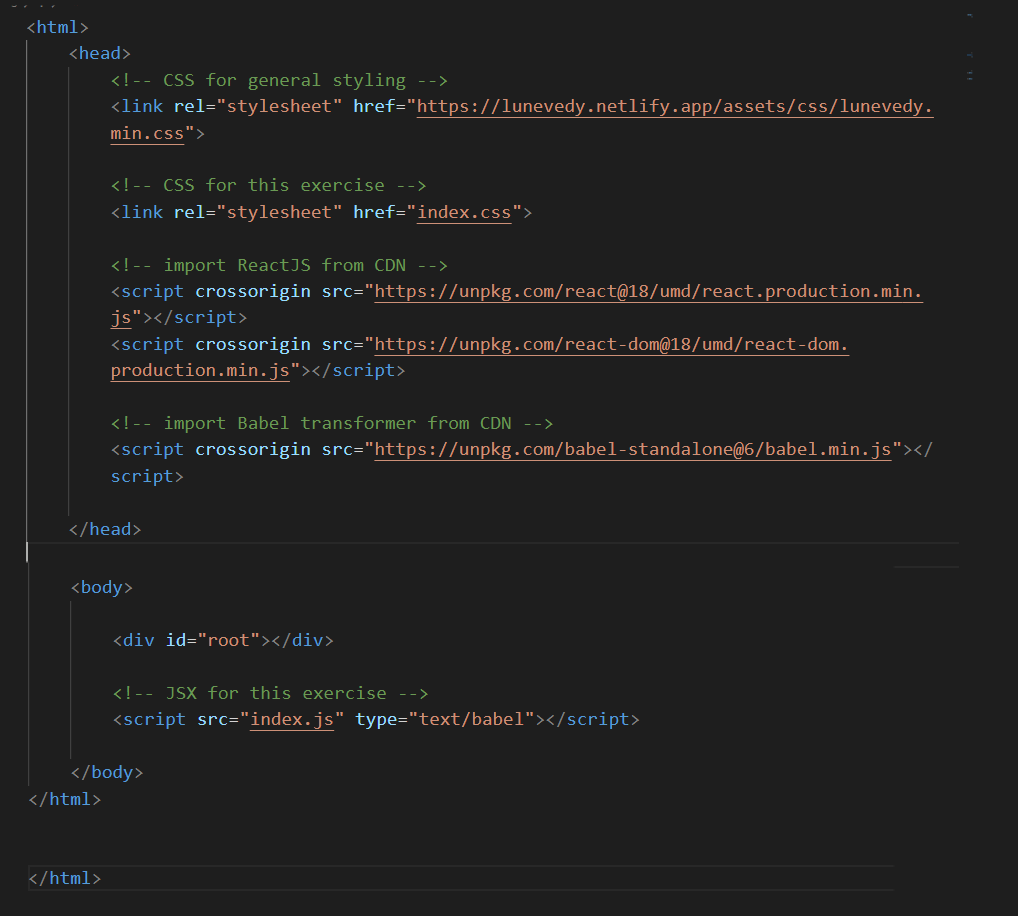Click the "CSS for this exercise" comment
Screen dimensions: 1018x916
tap(268, 185)
